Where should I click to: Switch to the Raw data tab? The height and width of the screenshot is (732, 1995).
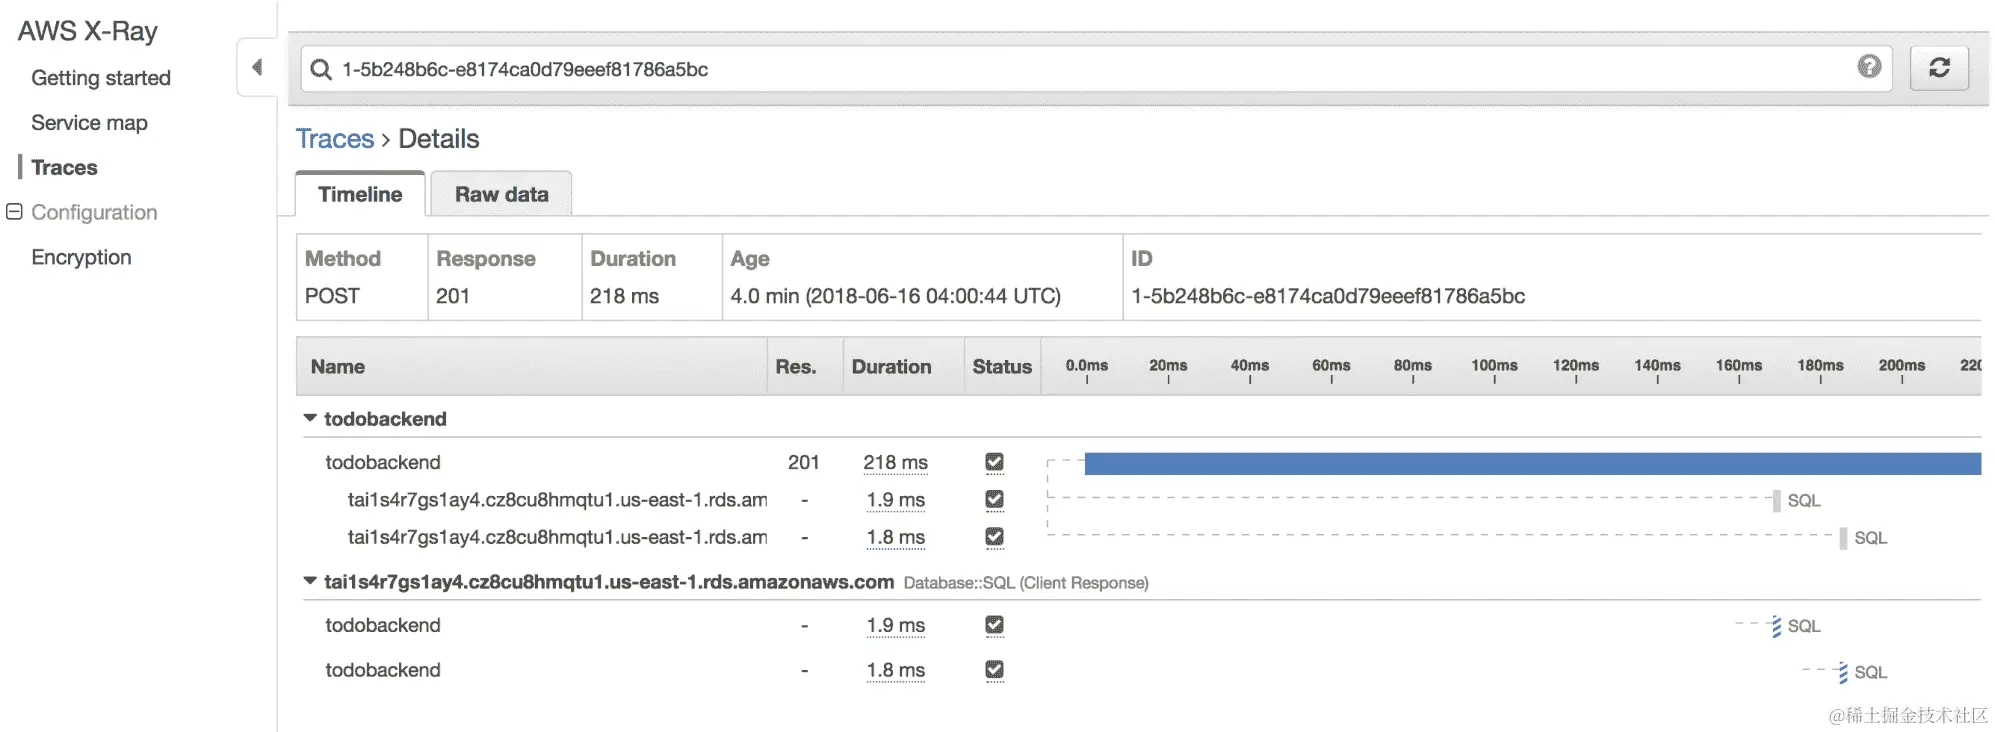click(x=501, y=194)
